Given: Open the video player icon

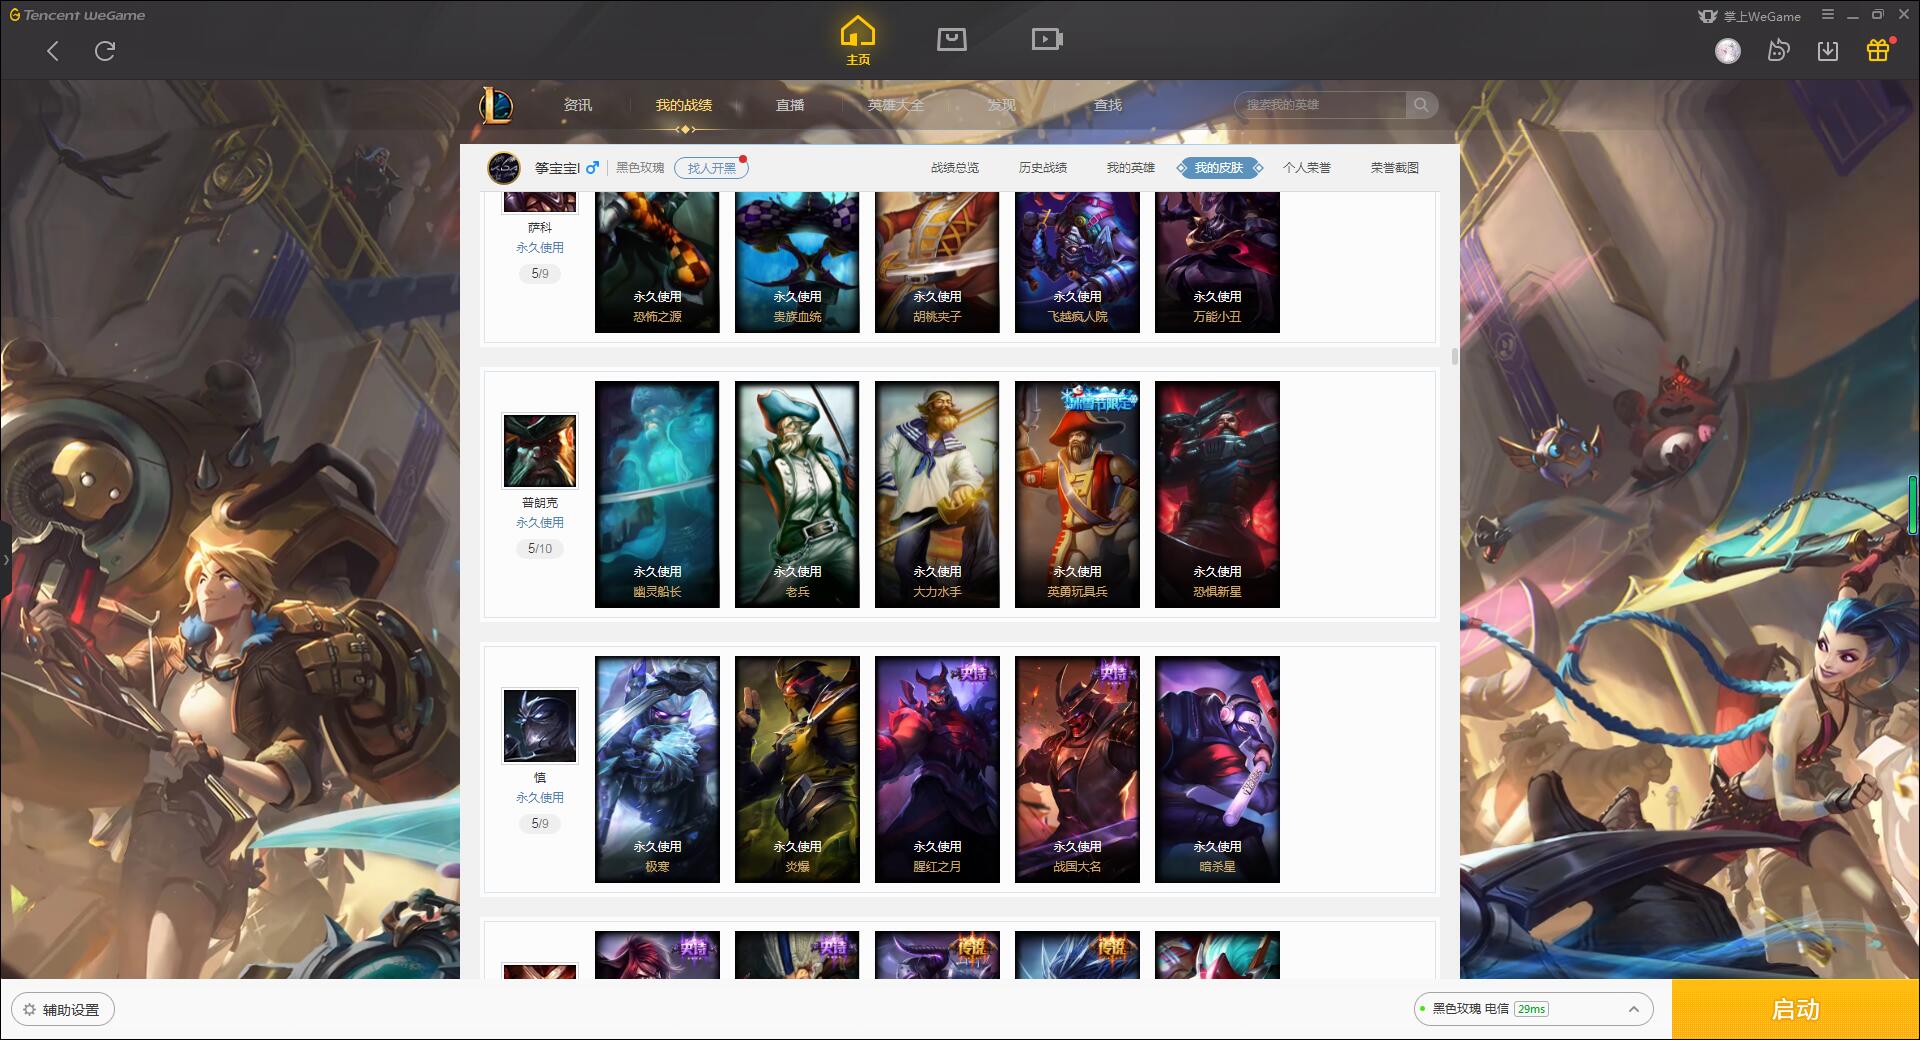Looking at the screenshot, I should (x=1047, y=39).
